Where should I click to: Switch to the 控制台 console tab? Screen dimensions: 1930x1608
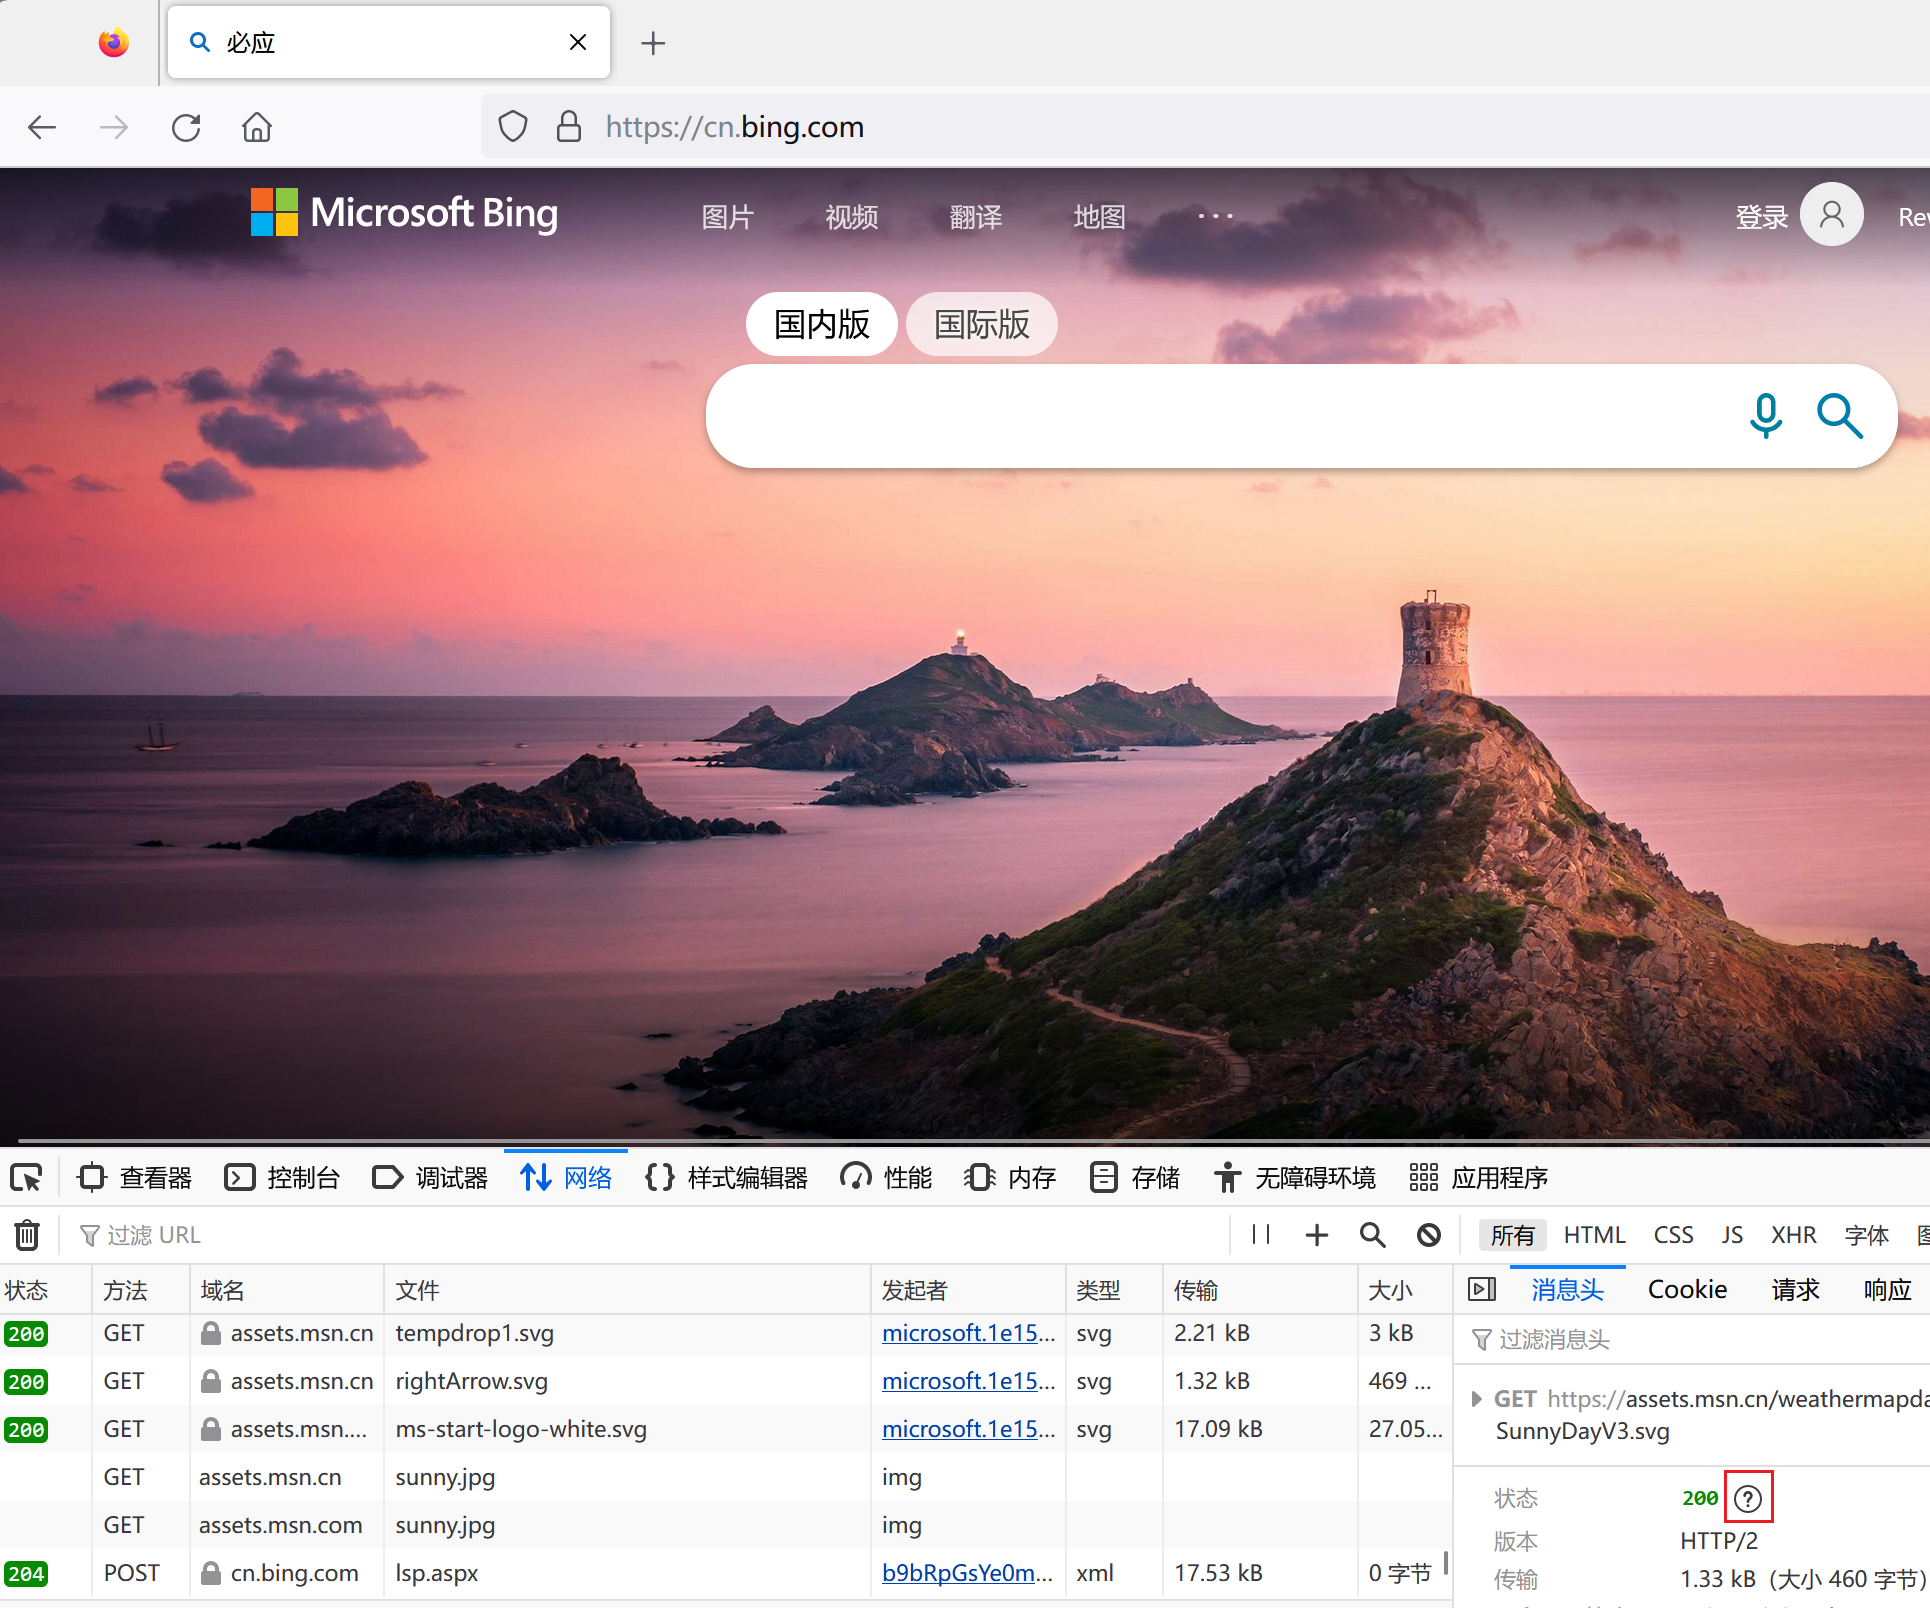(283, 1178)
